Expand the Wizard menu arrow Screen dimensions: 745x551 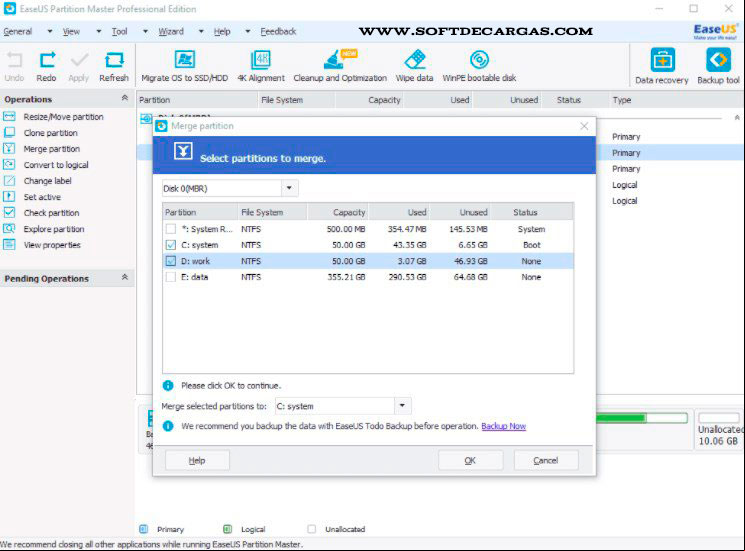pos(201,31)
